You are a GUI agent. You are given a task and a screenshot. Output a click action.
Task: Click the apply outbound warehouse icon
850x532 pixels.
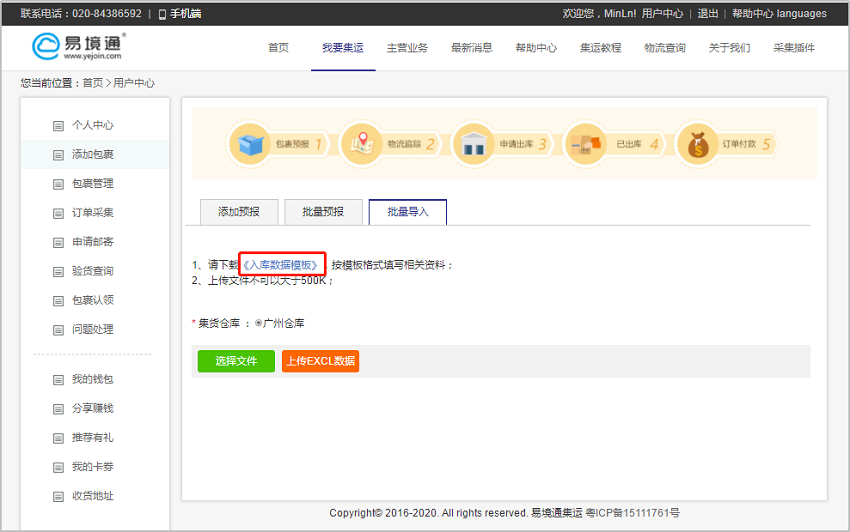(x=473, y=144)
